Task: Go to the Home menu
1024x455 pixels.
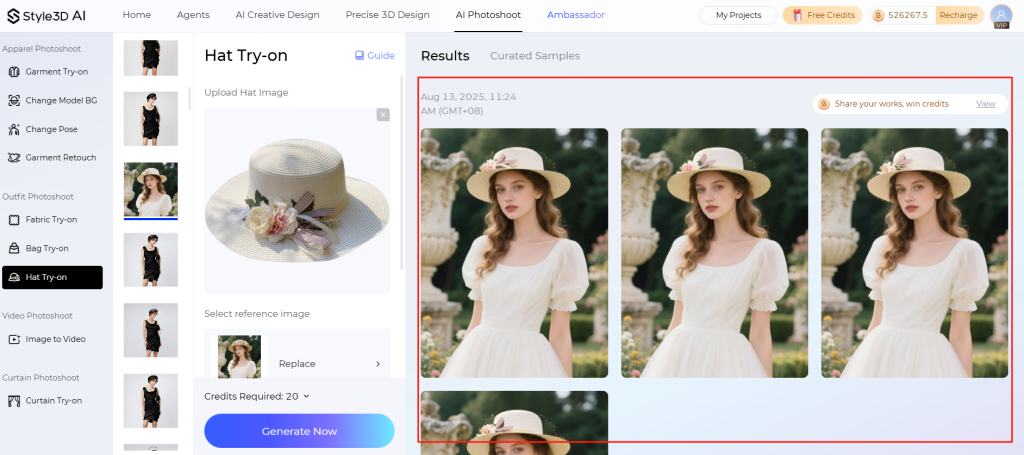Action: [x=136, y=15]
